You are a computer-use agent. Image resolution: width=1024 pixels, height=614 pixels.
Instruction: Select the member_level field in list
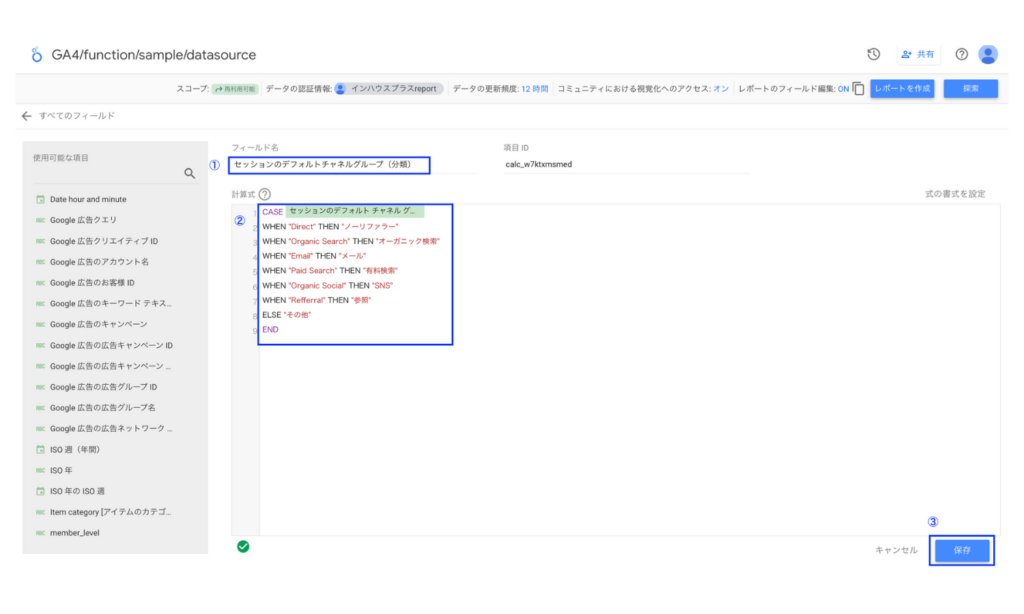75,533
